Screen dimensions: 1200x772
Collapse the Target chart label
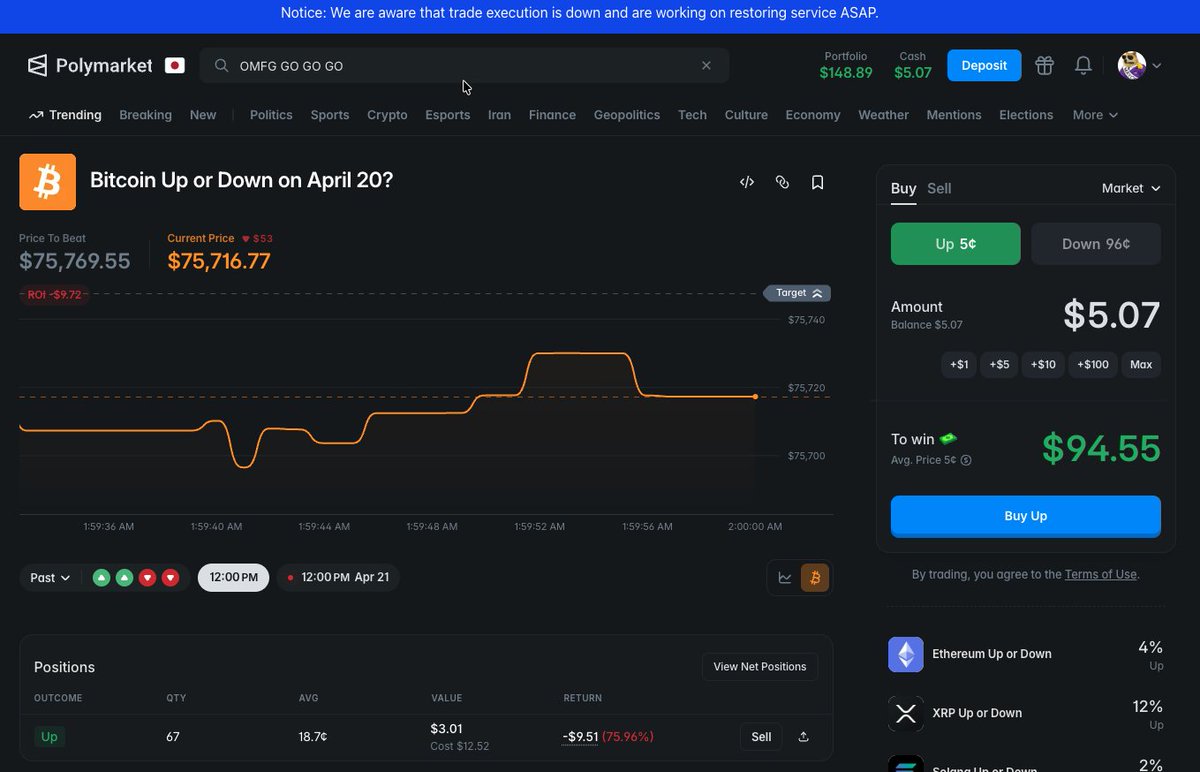(797, 293)
